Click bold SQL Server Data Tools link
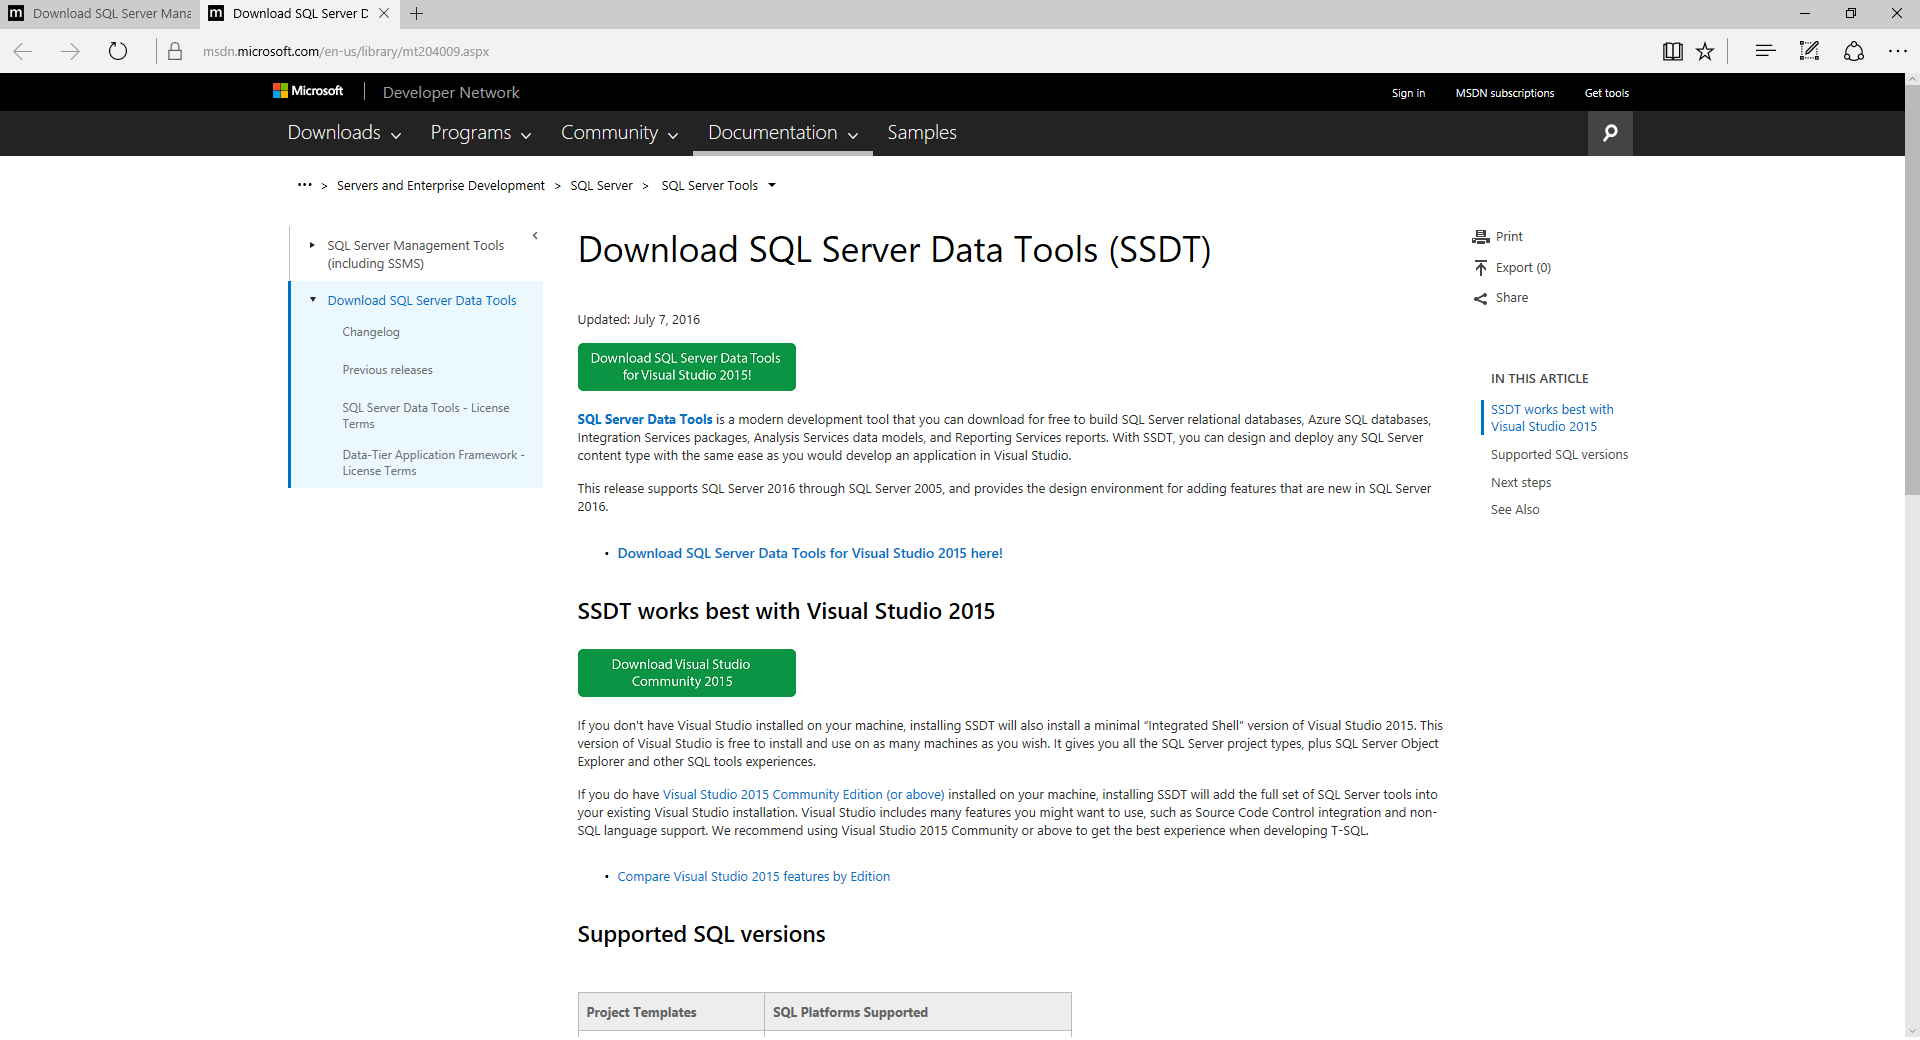The width and height of the screenshot is (1920, 1040). [x=645, y=419]
